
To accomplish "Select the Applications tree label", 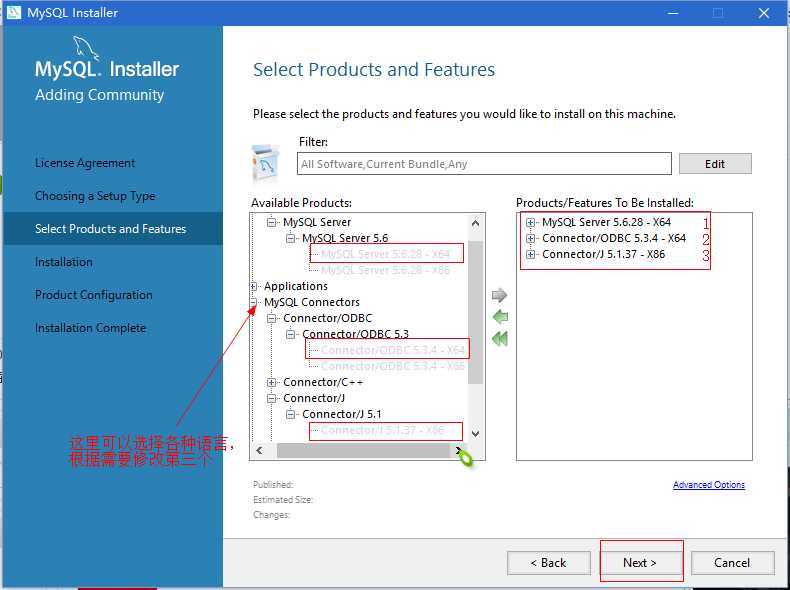I will coord(296,286).
